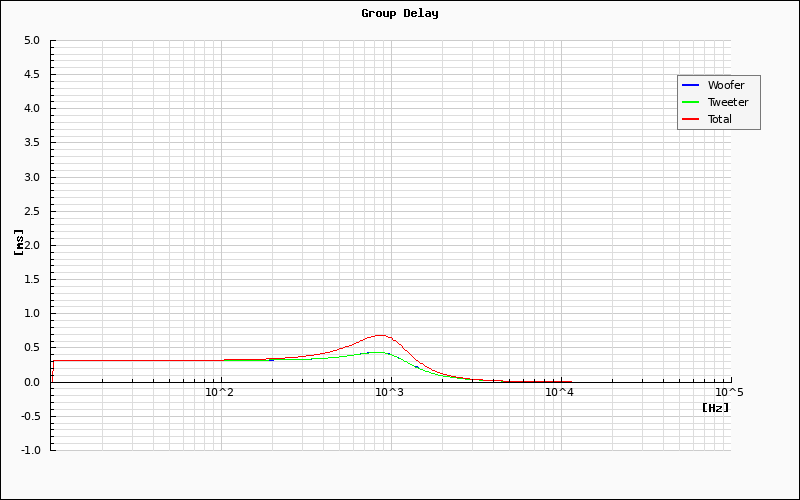Click the blue Woofer legend color line
Image resolution: width=800 pixels, height=500 pixels.
point(690,85)
